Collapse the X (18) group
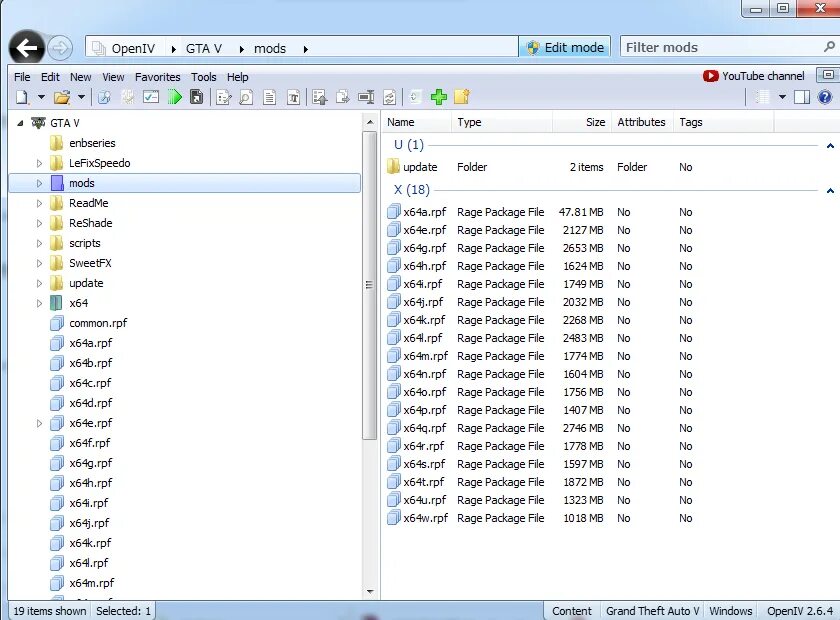The height and width of the screenshot is (620, 840). (830, 191)
